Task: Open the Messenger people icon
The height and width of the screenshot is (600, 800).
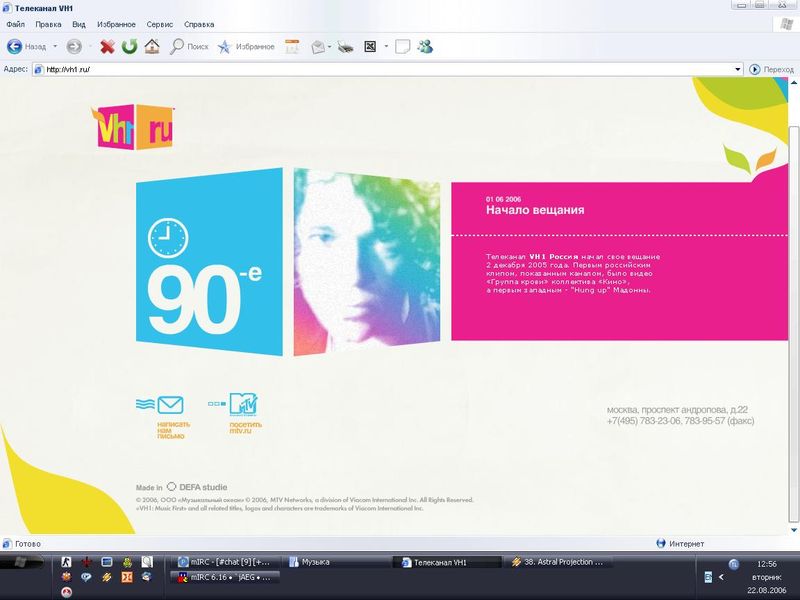Action: click(x=425, y=47)
